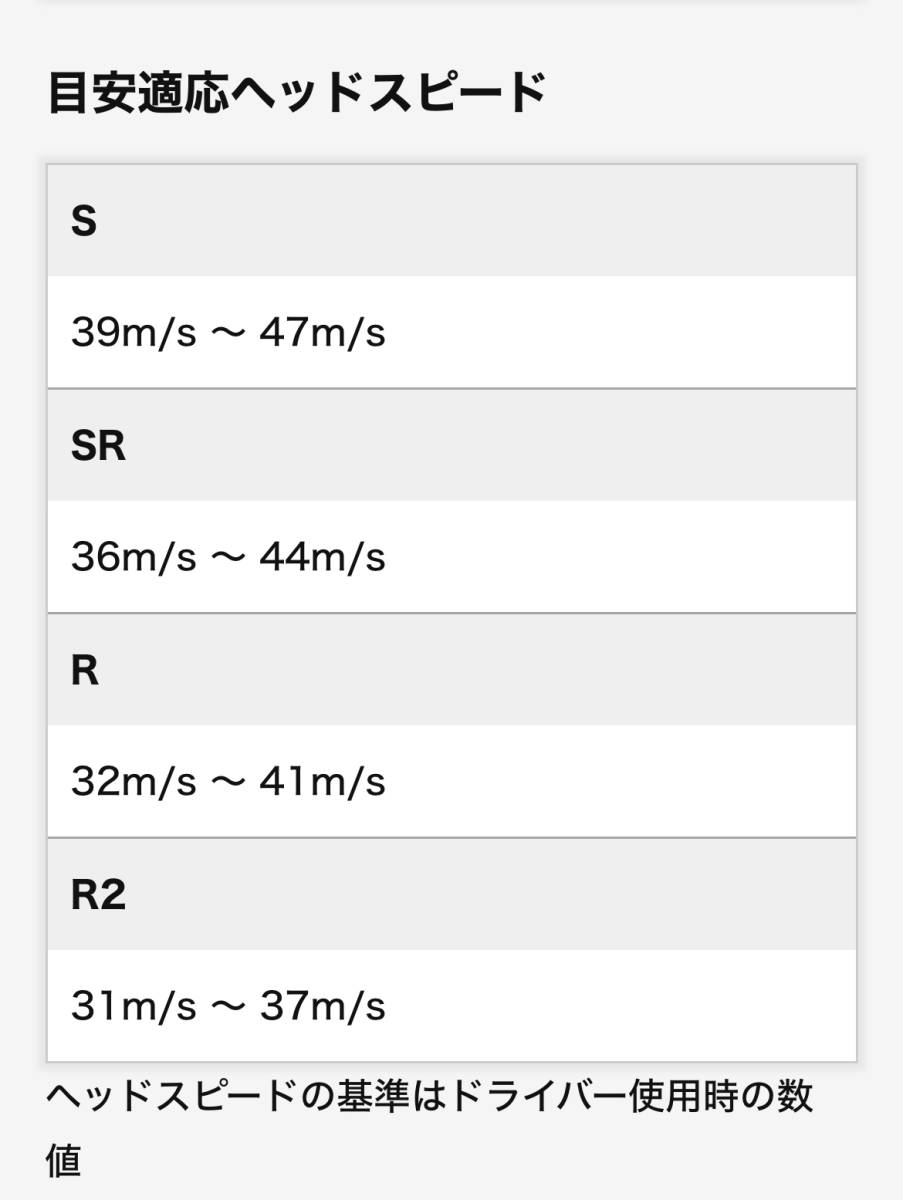903x1200 pixels.
Task: Click the 47m/s upper speed value
Action: (x=322, y=333)
